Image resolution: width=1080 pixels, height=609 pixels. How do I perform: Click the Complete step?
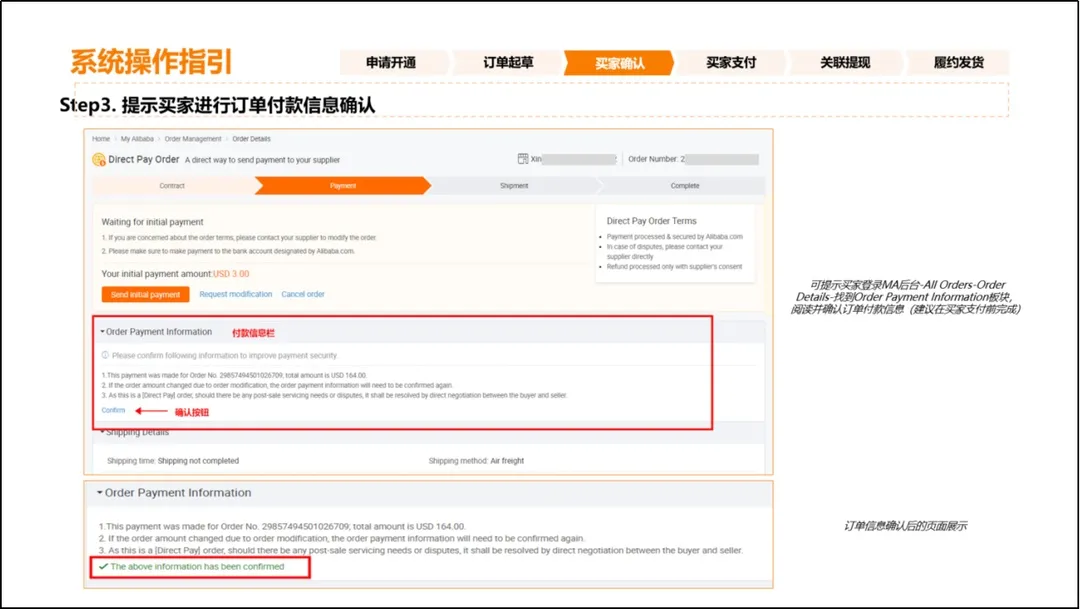683,185
